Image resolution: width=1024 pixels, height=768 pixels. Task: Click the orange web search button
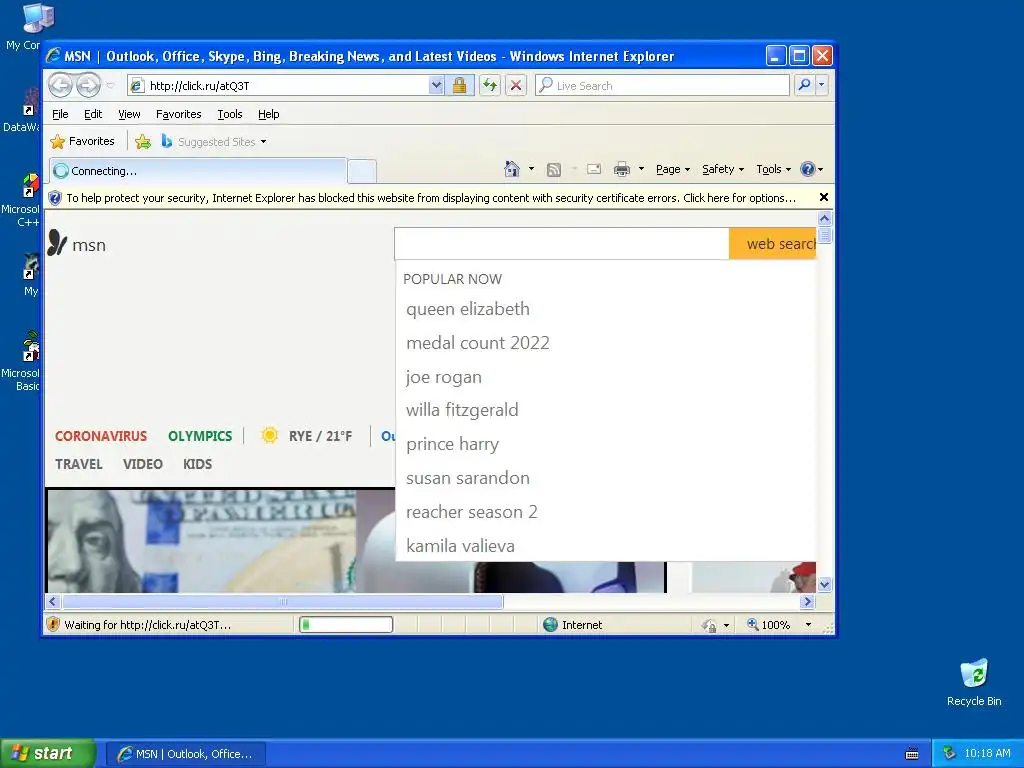(773, 244)
